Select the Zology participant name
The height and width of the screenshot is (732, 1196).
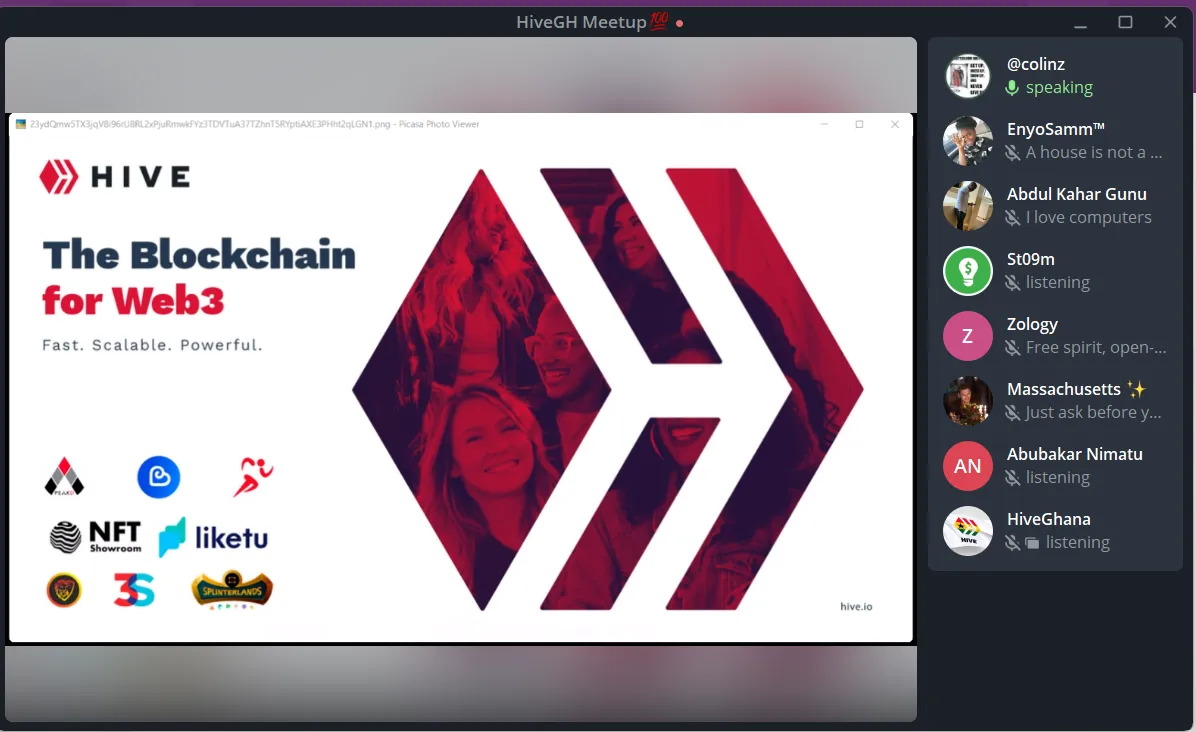[1032, 324]
